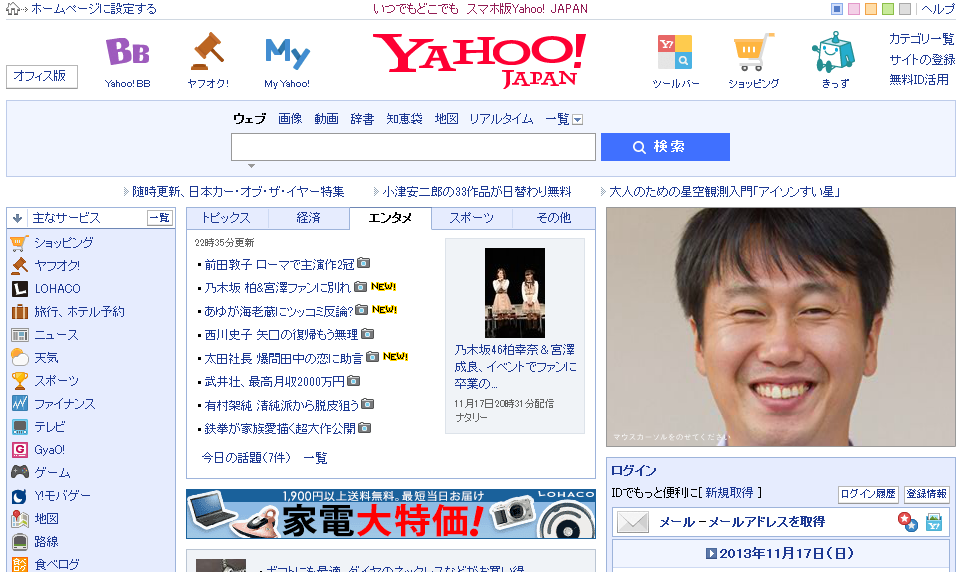962x572 pixels.
Task: Click the 地図 map icon in sidebar
Action: (20, 519)
